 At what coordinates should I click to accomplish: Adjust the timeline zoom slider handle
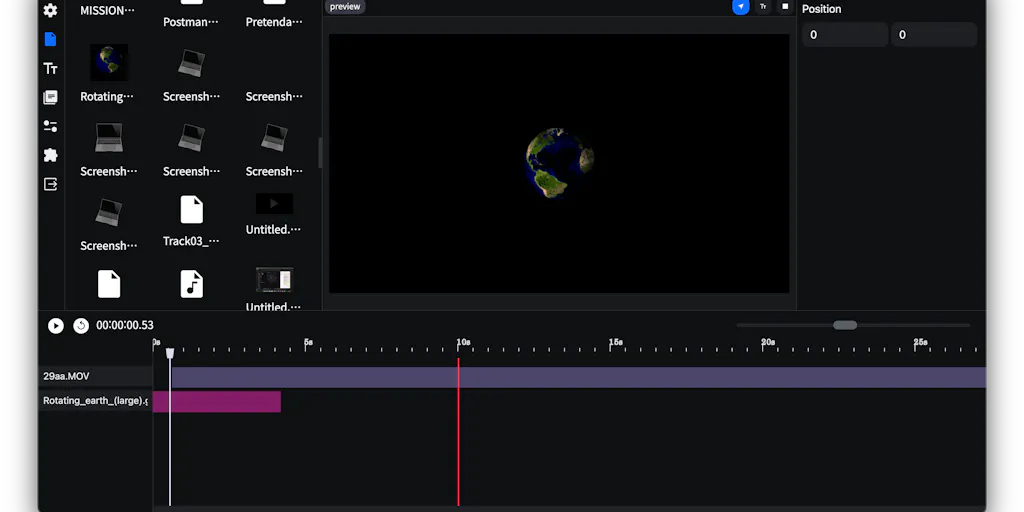[x=845, y=325]
